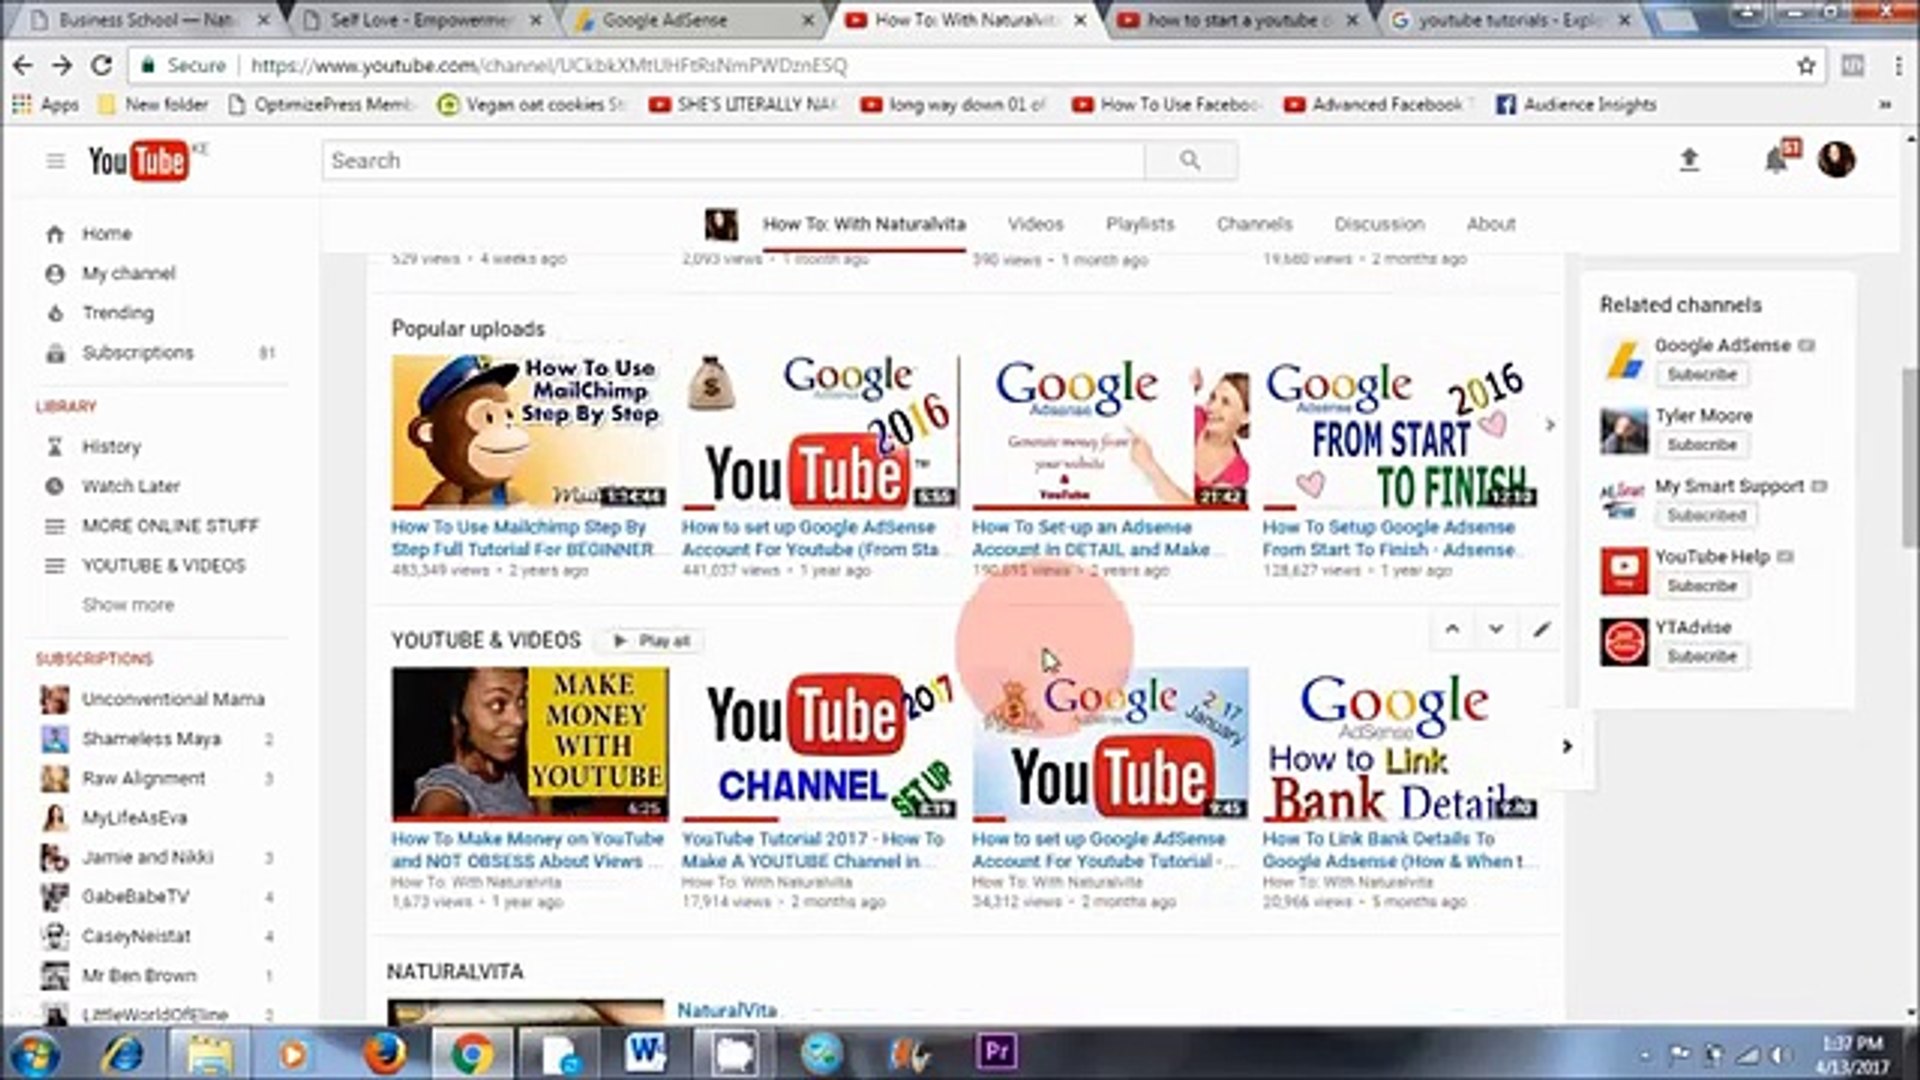Click the search magnifier button
1920x1080 pixels.
(x=1190, y=160)
